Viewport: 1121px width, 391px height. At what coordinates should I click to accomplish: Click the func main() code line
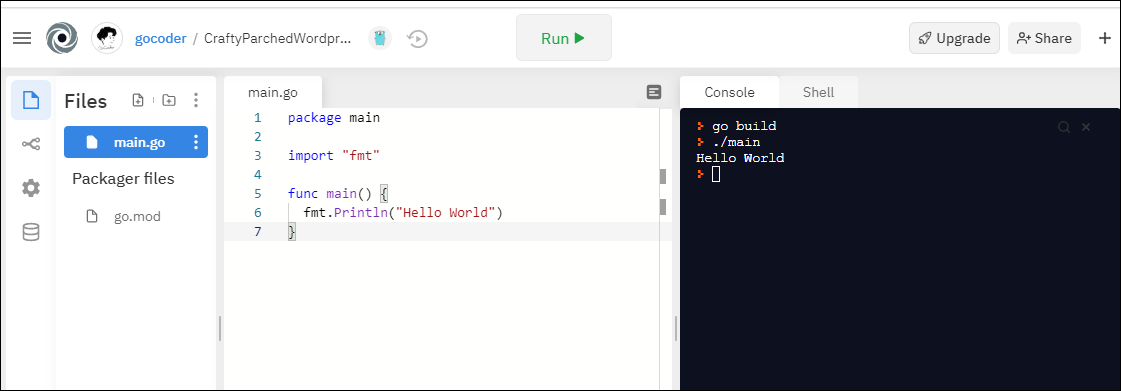337,194
